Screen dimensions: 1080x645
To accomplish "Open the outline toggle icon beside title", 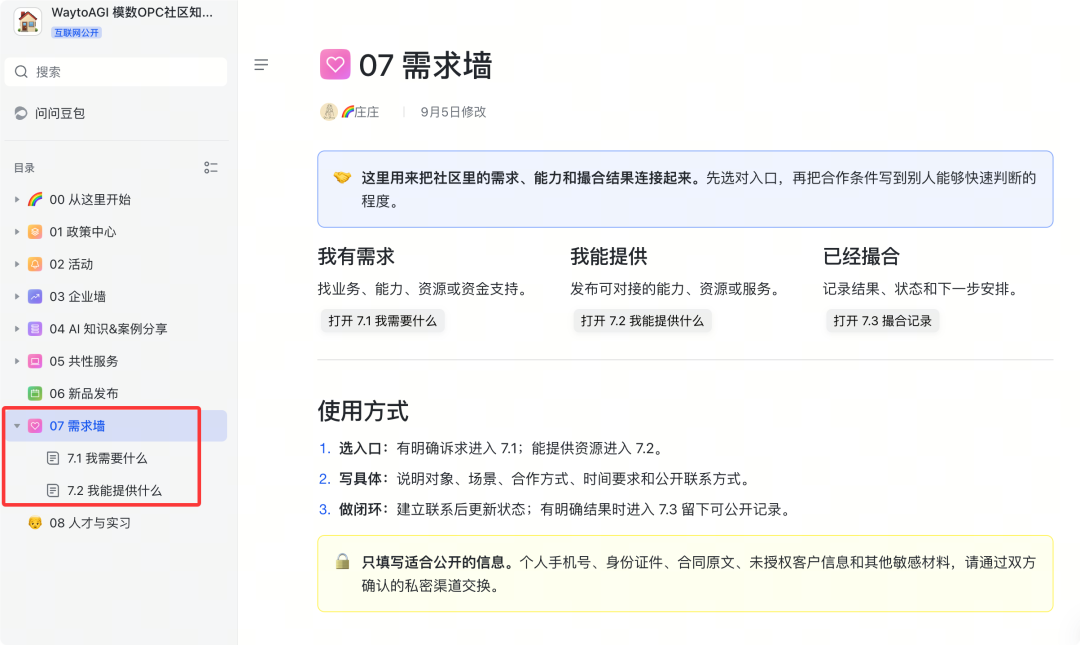I will [261, 65].
